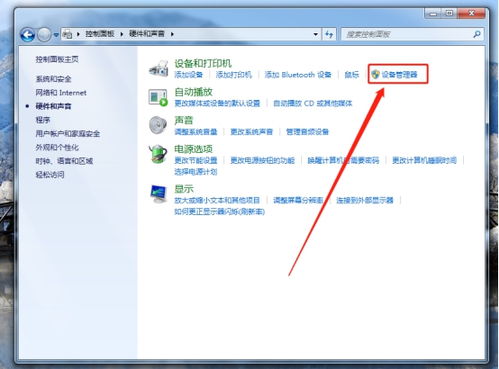Image resolution: width=499 pixels, height=369 pixels.
Task: Click 放大或缩小文本和其他项目 link
Action: pos(217,200)
